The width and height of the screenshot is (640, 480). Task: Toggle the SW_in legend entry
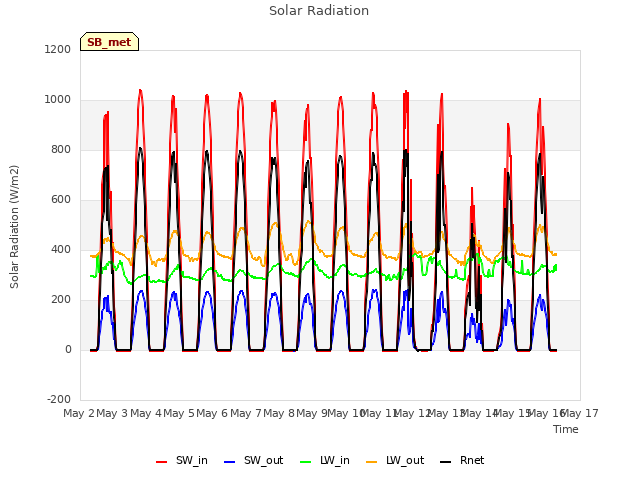click(x=182, y=460)
